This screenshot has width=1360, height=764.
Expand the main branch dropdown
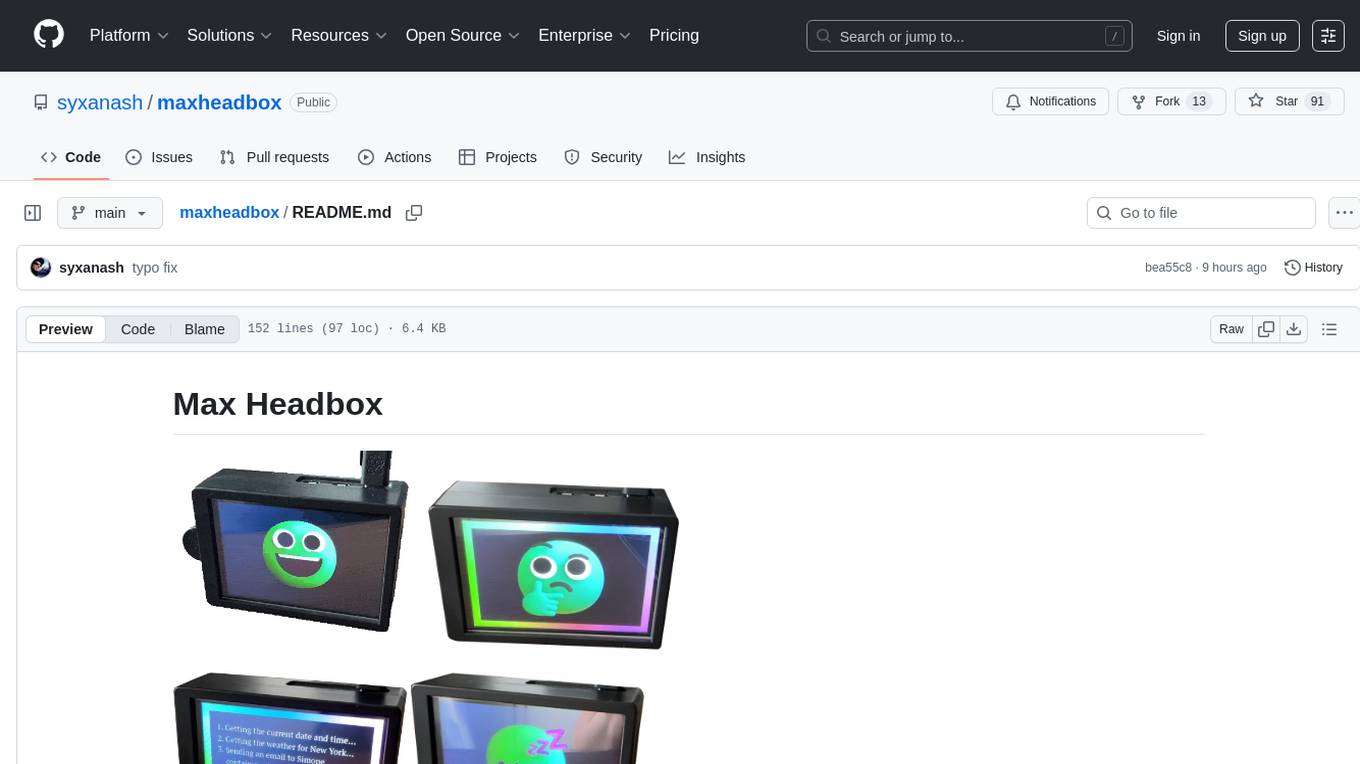click(x=109, y=213)
